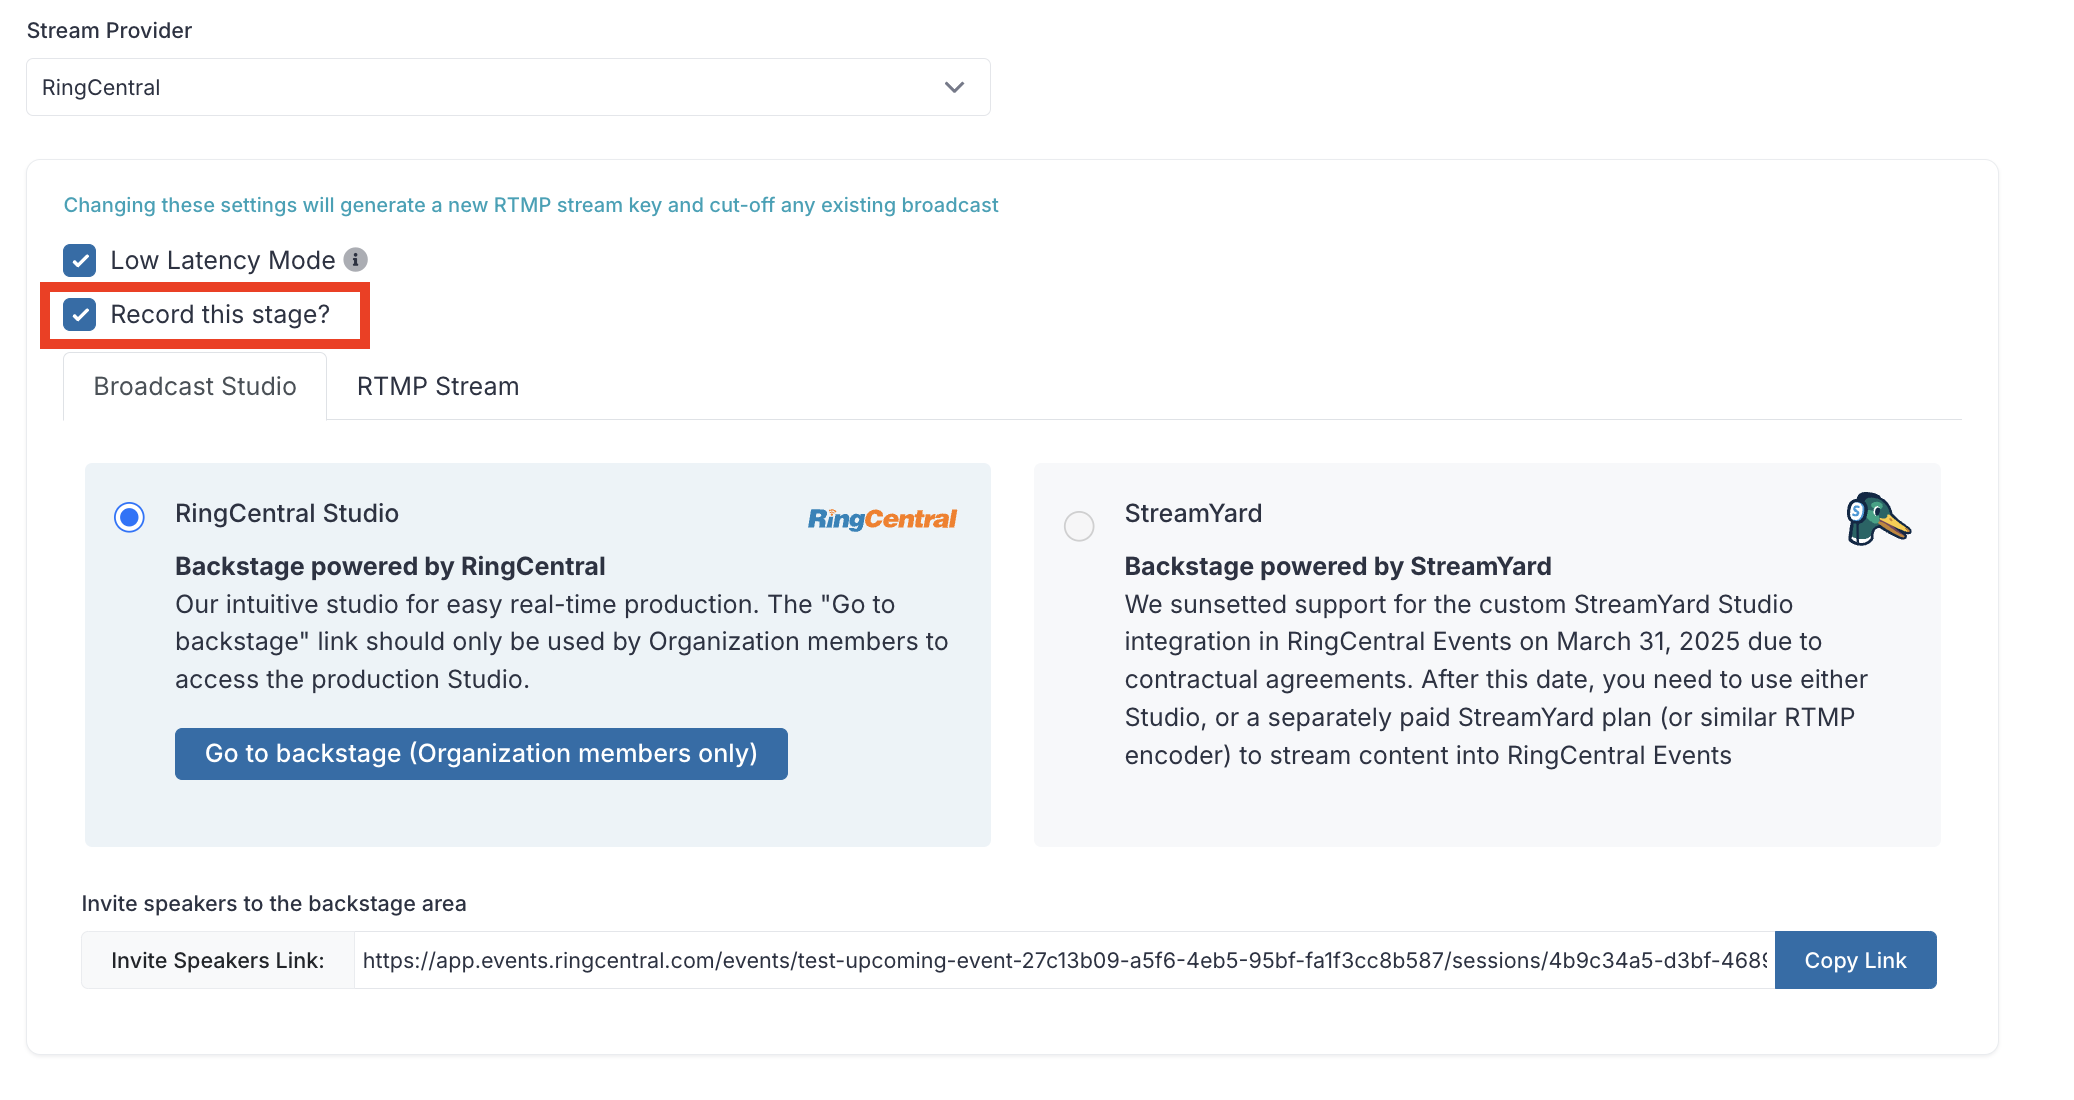
Task: Click the RingCentral Studio card title
Action: coord(287,513)
